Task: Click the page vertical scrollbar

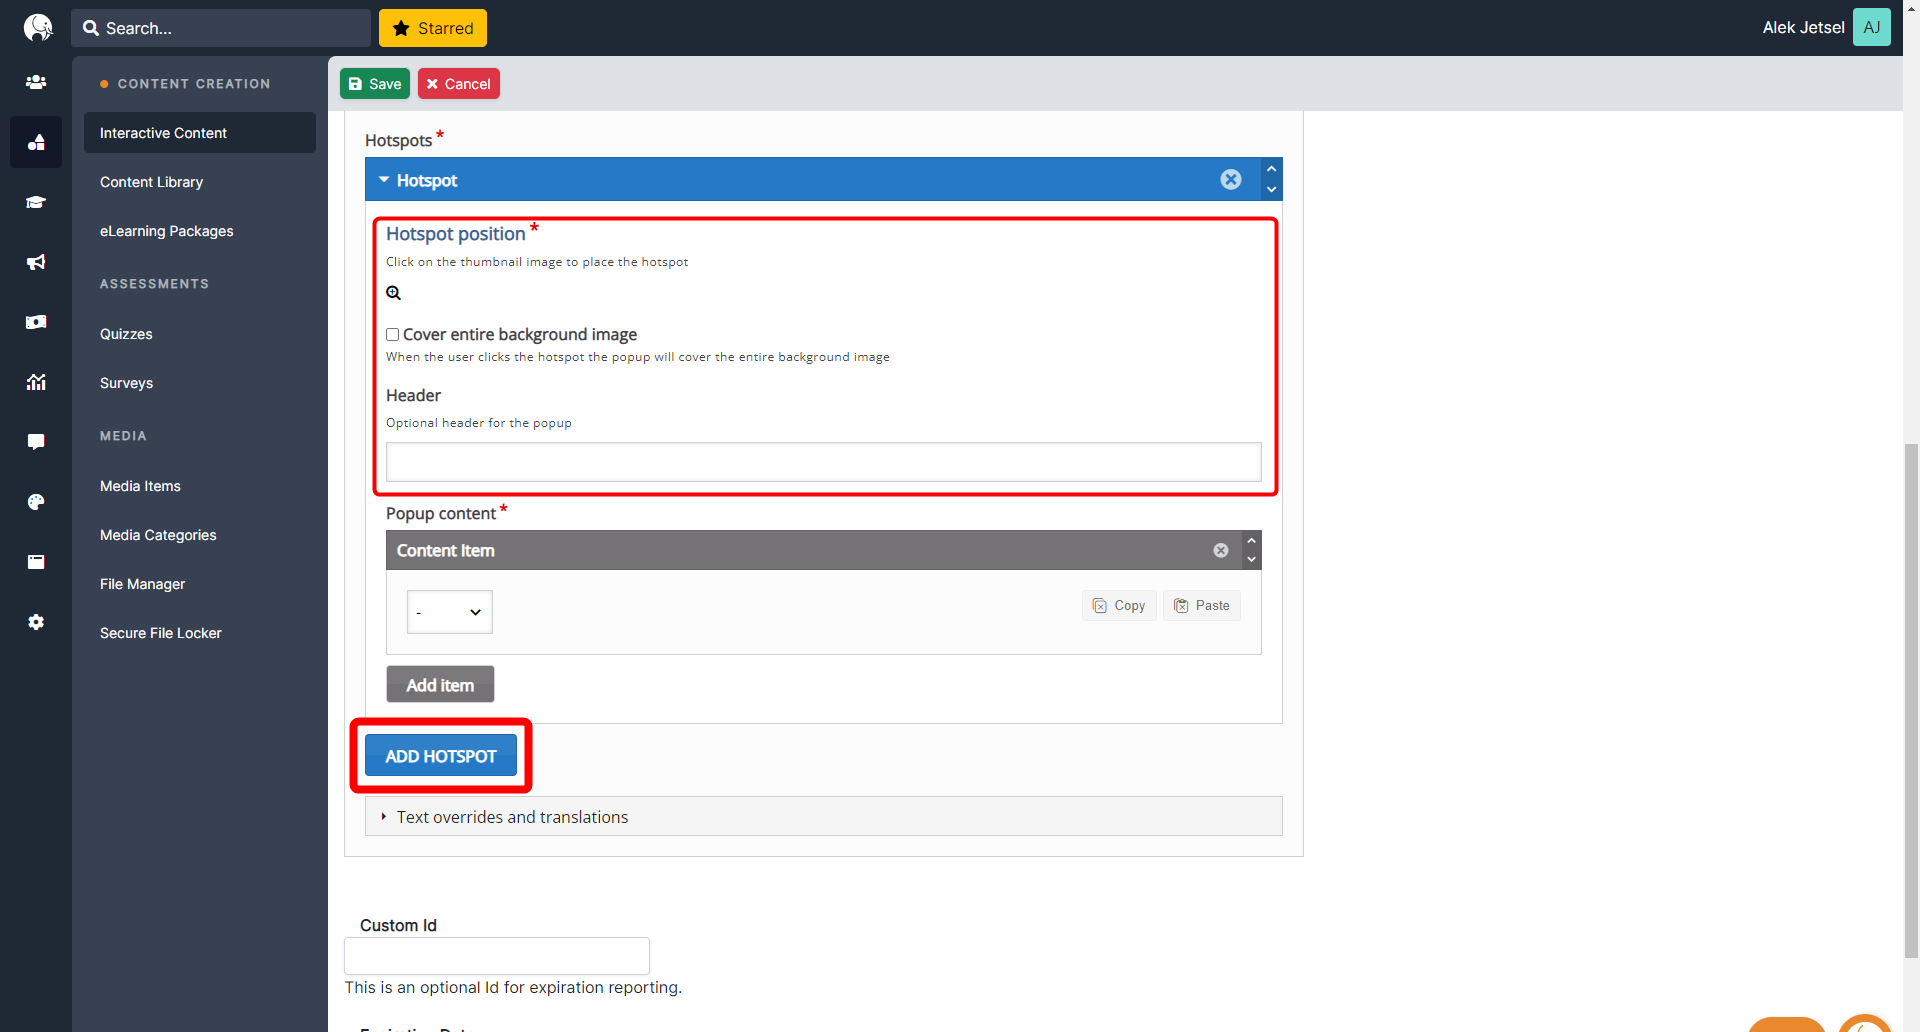Action: (1911, 700)
